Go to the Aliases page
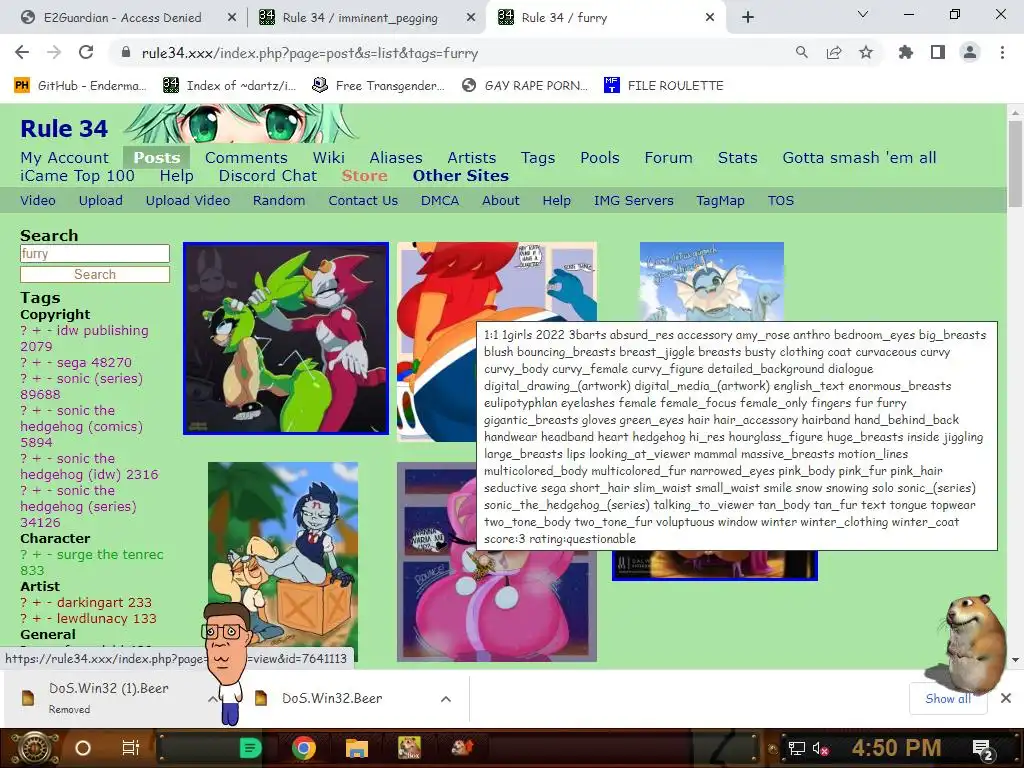Viewport: 1024px width, 768px height. click(x=396, y=157)
